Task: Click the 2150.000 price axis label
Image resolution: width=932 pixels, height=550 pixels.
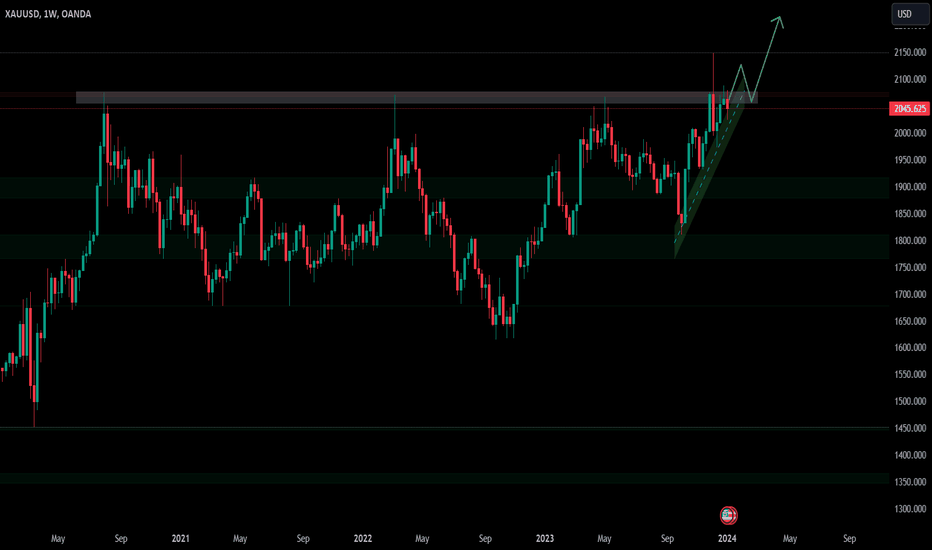Action: [x=910, y=52]
